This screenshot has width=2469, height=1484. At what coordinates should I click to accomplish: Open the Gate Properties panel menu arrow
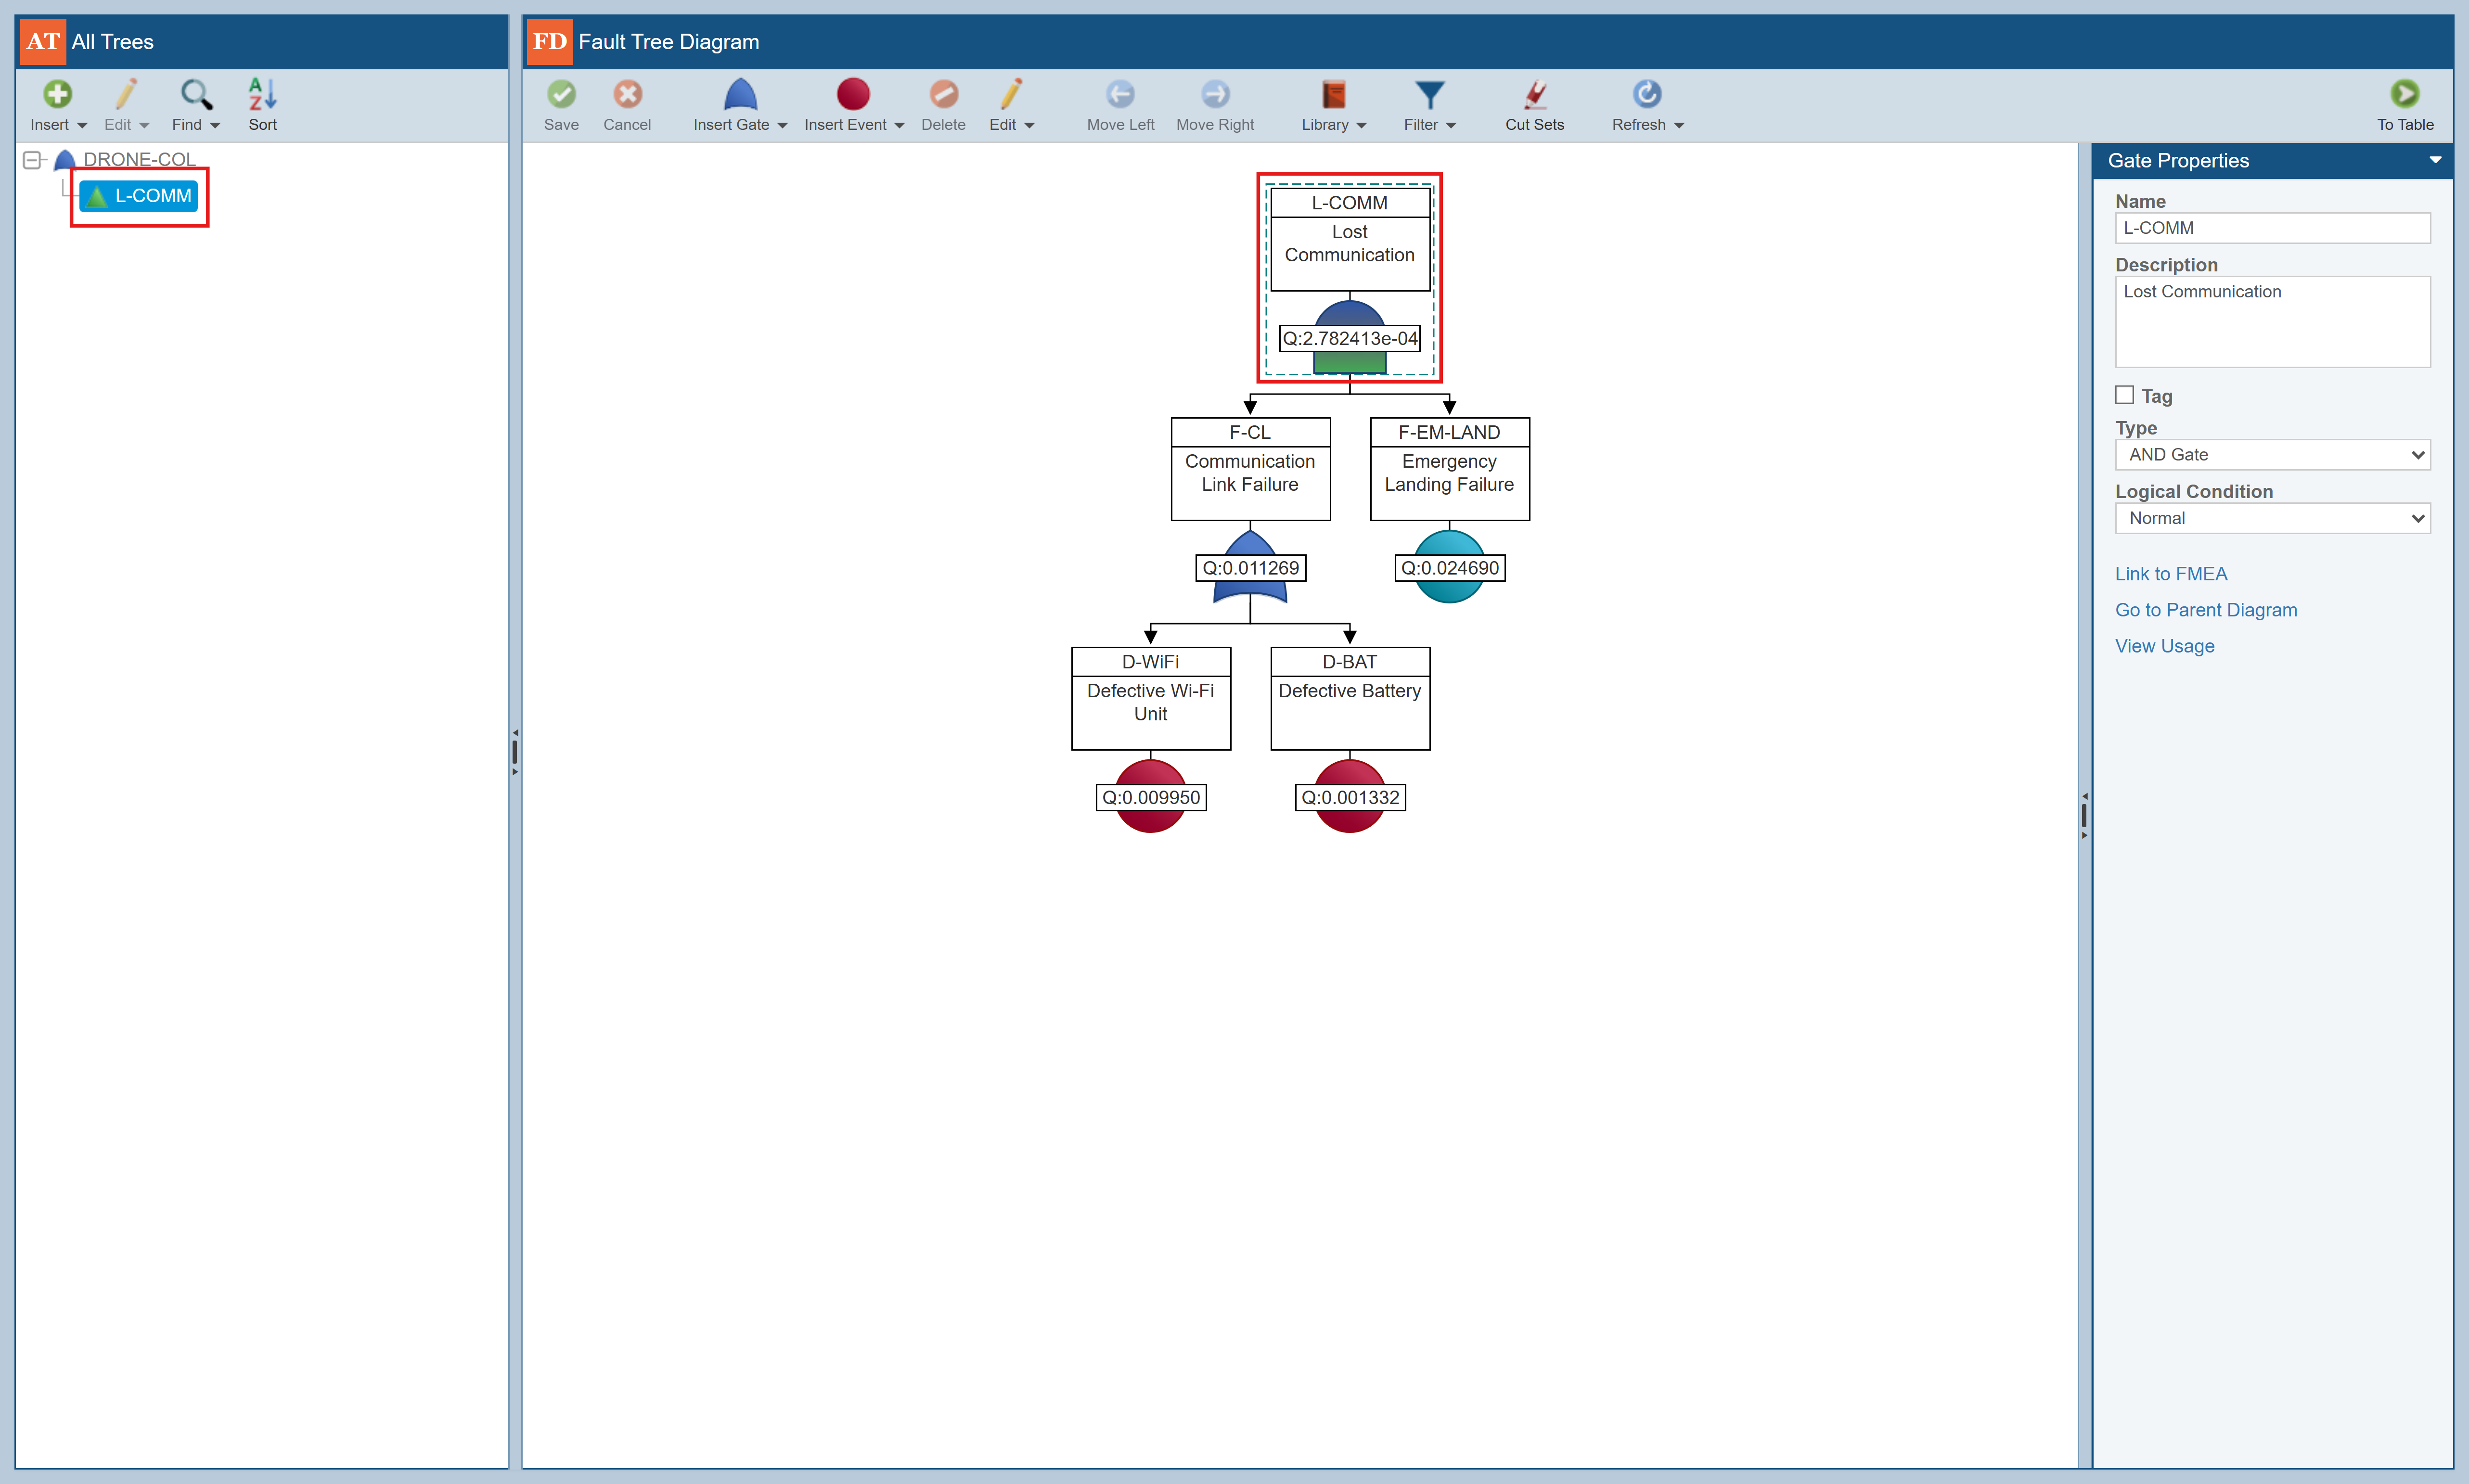click(x=2435, y=160)
